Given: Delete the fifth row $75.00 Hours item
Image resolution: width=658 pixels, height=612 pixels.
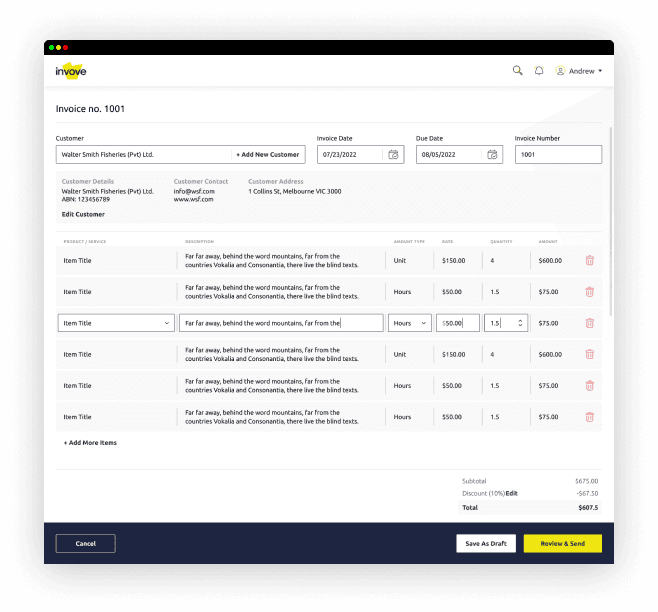Looking at the screenshot, I should point(590,385).
